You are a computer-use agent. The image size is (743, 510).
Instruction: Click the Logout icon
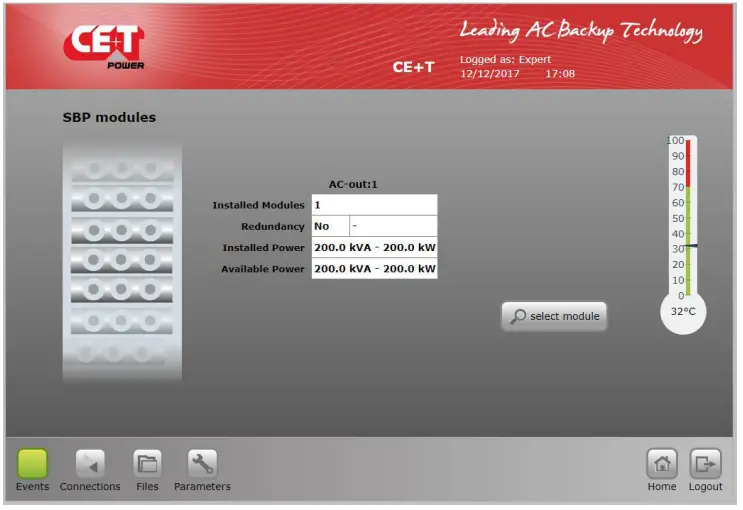(706, 463)
